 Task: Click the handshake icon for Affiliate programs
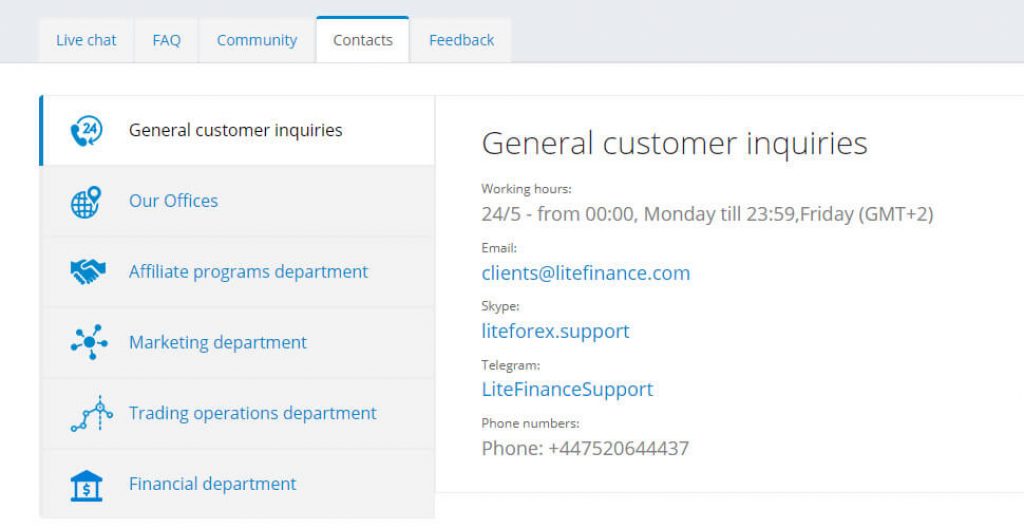click(x=87, y=272)
